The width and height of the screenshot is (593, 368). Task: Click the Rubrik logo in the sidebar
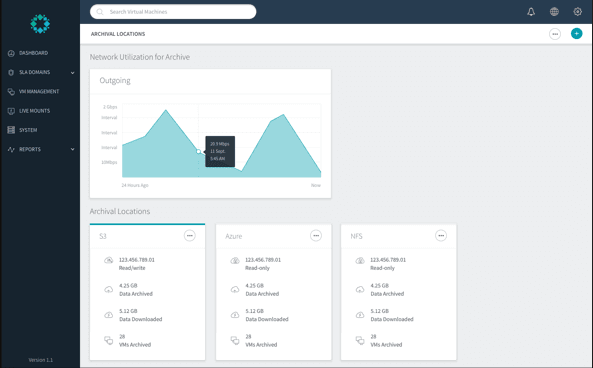click(x=40, y=24)
